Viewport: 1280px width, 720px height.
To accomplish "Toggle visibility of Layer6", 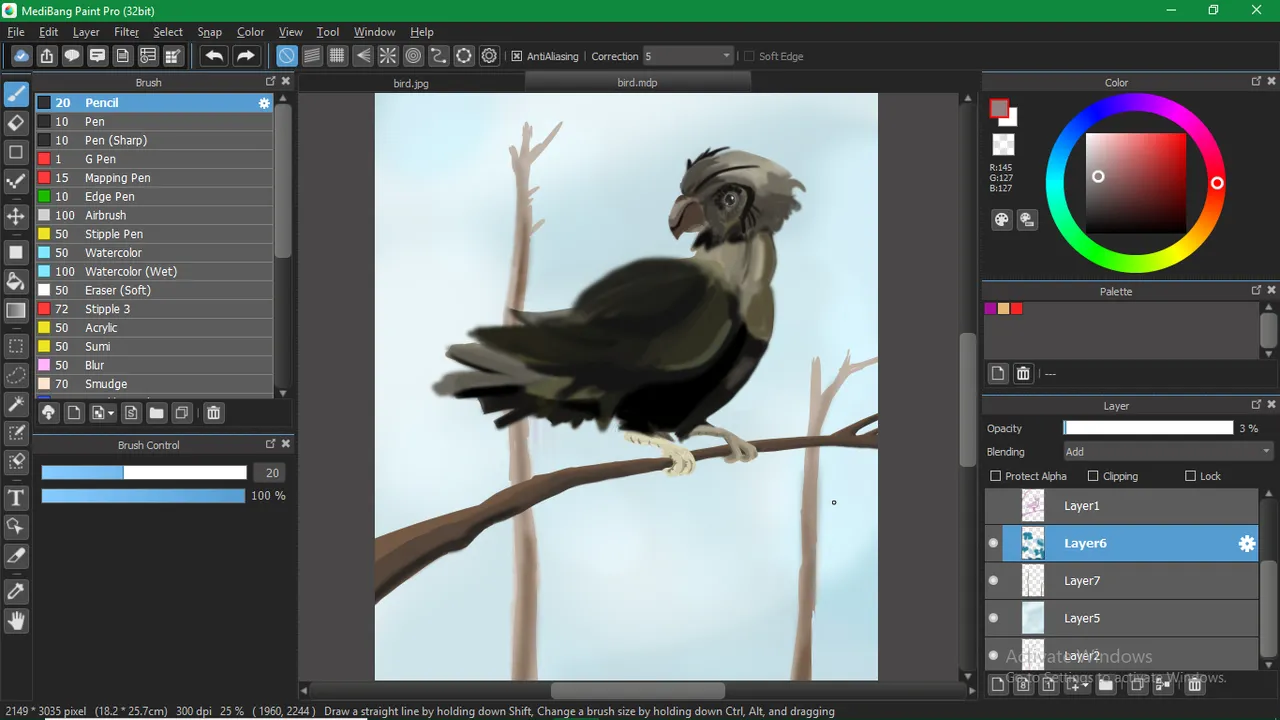I will point(993,543).
